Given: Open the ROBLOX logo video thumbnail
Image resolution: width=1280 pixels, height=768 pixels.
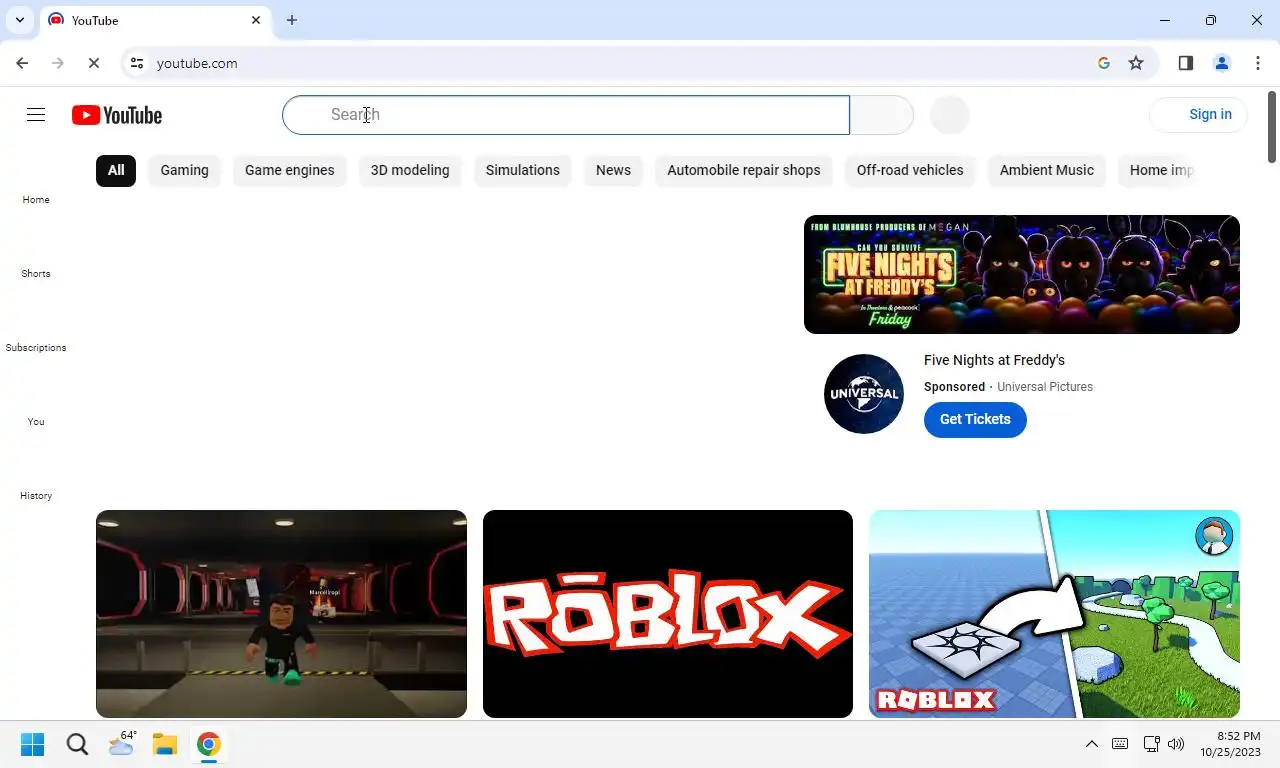Looking at the screenshot, I should [x=668, y=614].
